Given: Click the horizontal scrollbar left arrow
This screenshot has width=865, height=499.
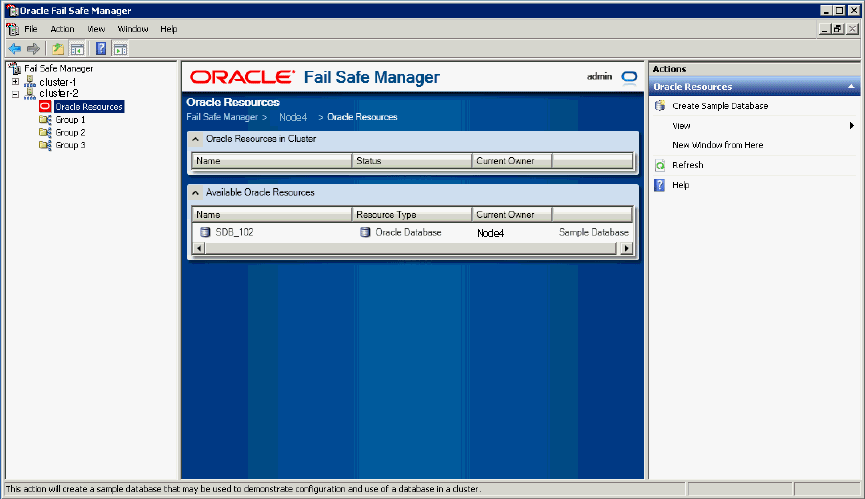Looking at the screenshot, I should click(199, 248).
